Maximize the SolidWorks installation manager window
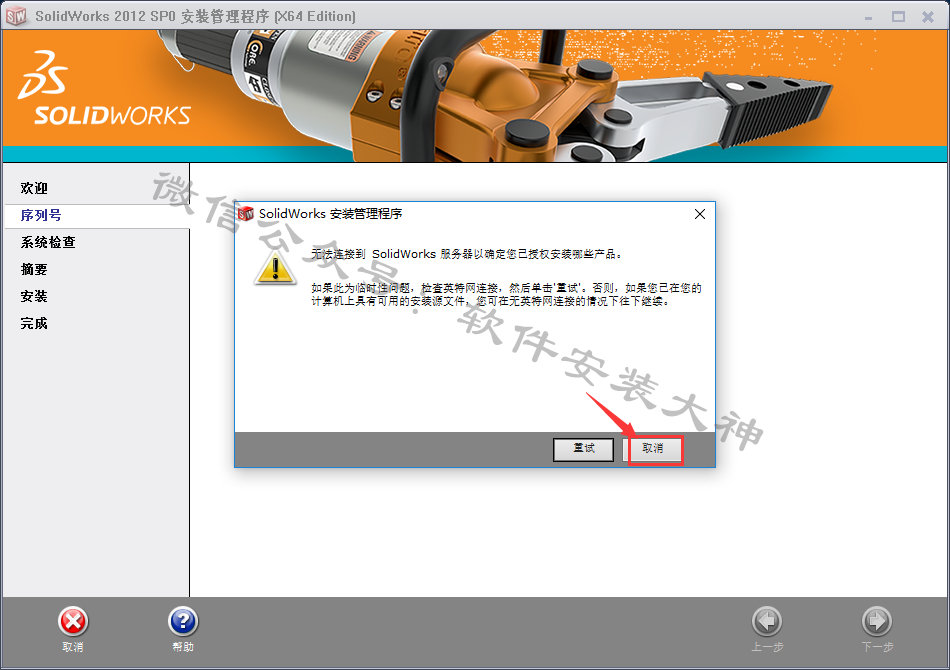 click(x=899, y=17)
